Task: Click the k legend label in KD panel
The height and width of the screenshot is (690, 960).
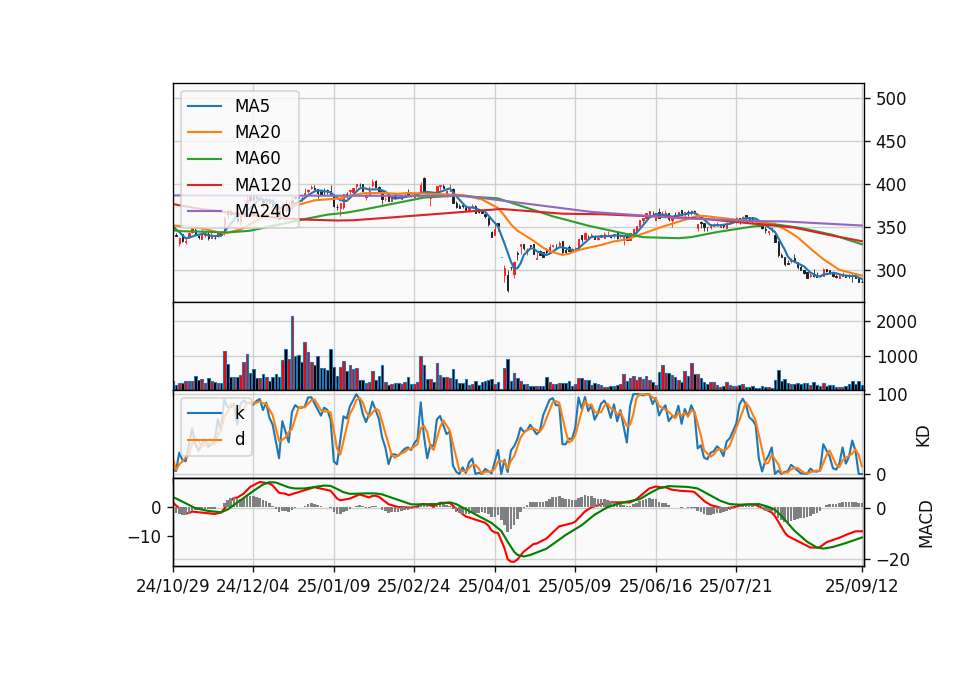Action: tap(239, 413)
